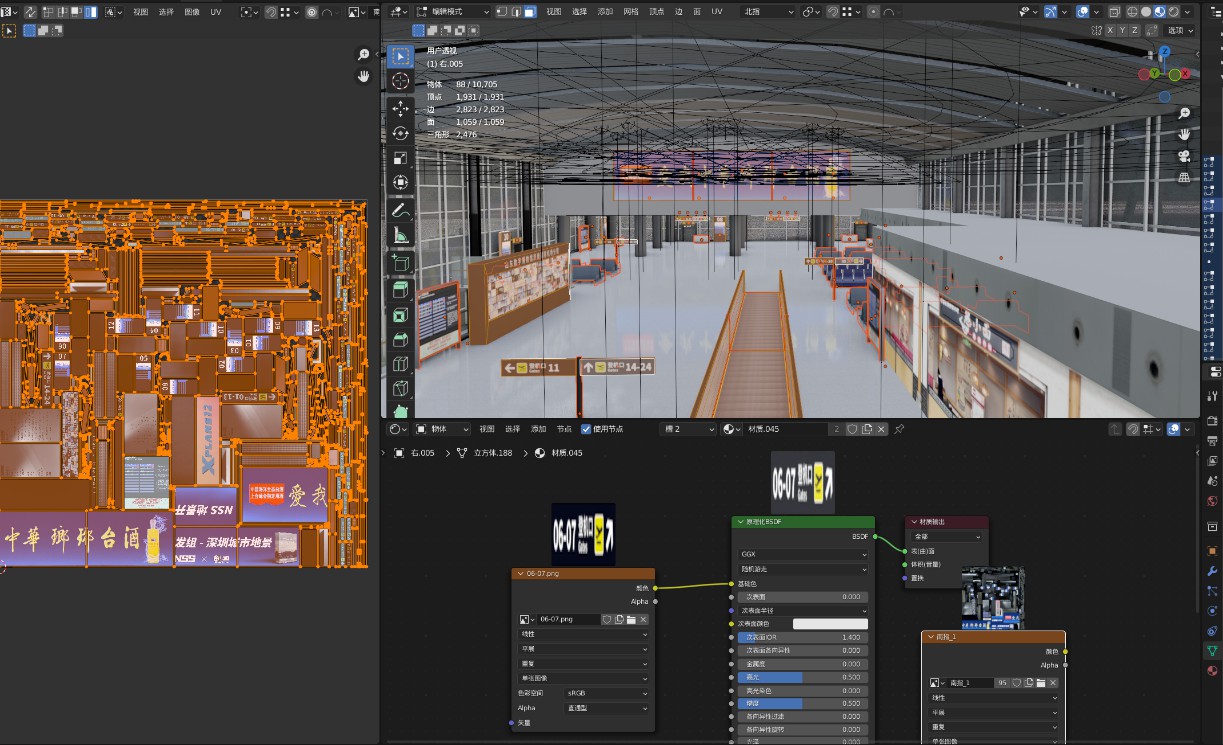The image size is (1223, 745).
Task: Open the 网格 menu in 3D viewport
Action: 631,12
